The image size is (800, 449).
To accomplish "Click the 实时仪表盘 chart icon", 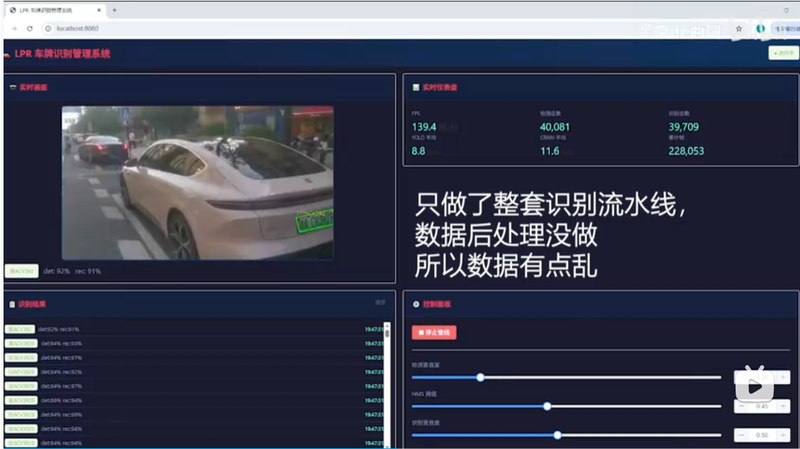I will (x=416, y=87).
